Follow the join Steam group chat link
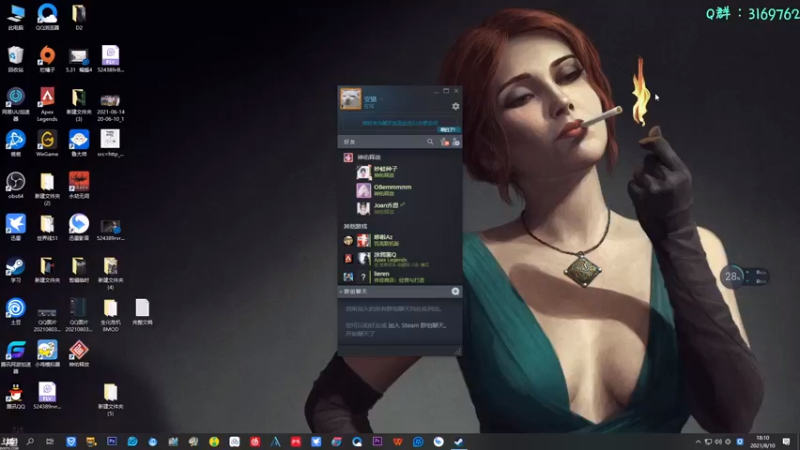 click(x=416, y=326)
